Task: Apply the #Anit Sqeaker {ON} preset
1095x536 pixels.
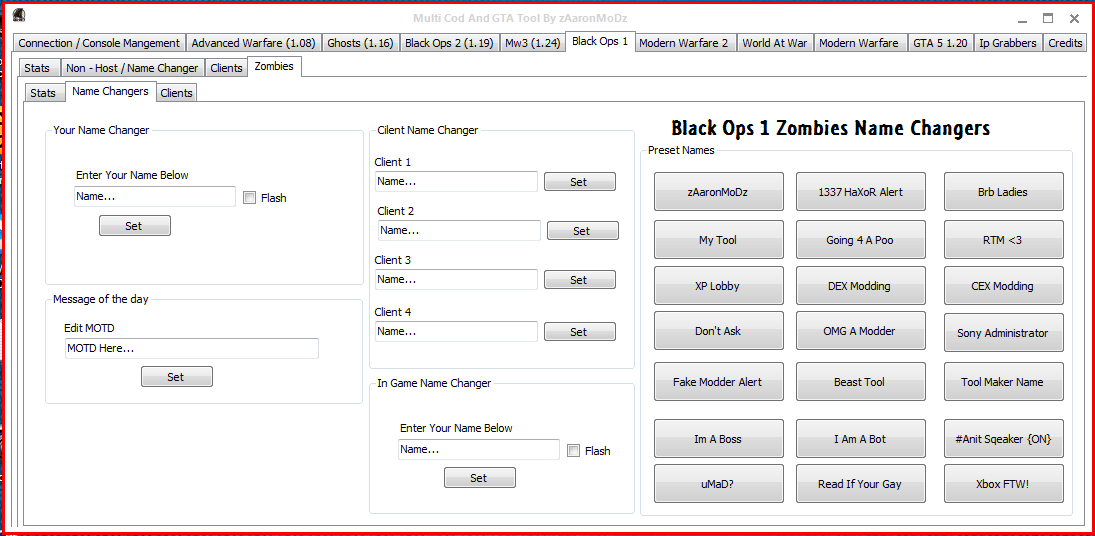Action: 1003,439
